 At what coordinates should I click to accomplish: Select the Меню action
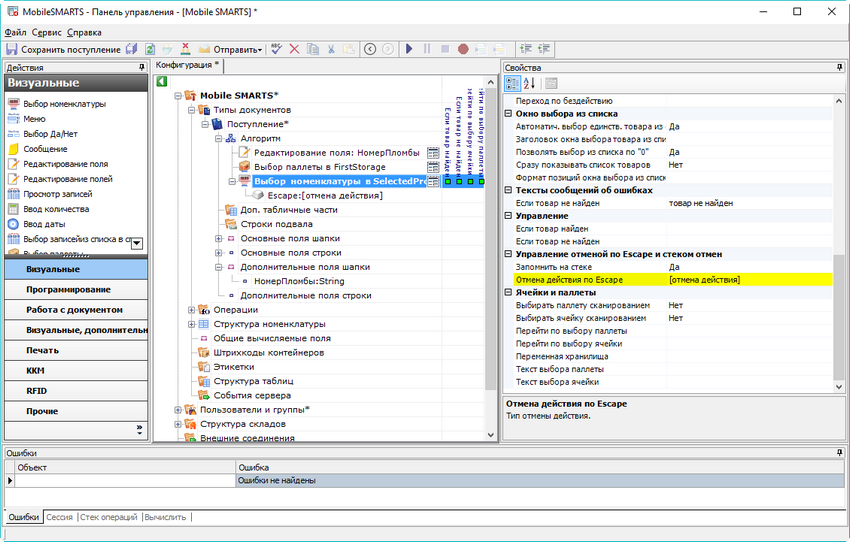tap(27, 119)
